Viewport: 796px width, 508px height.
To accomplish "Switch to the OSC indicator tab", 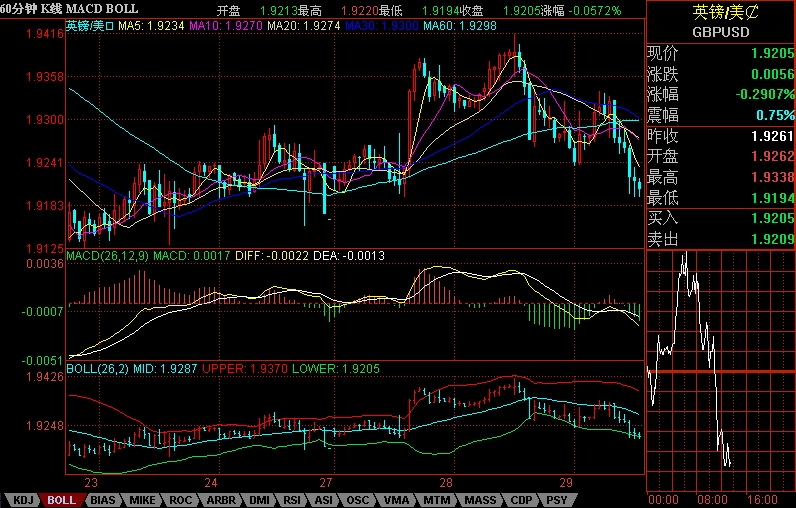I will coord(358,499).
